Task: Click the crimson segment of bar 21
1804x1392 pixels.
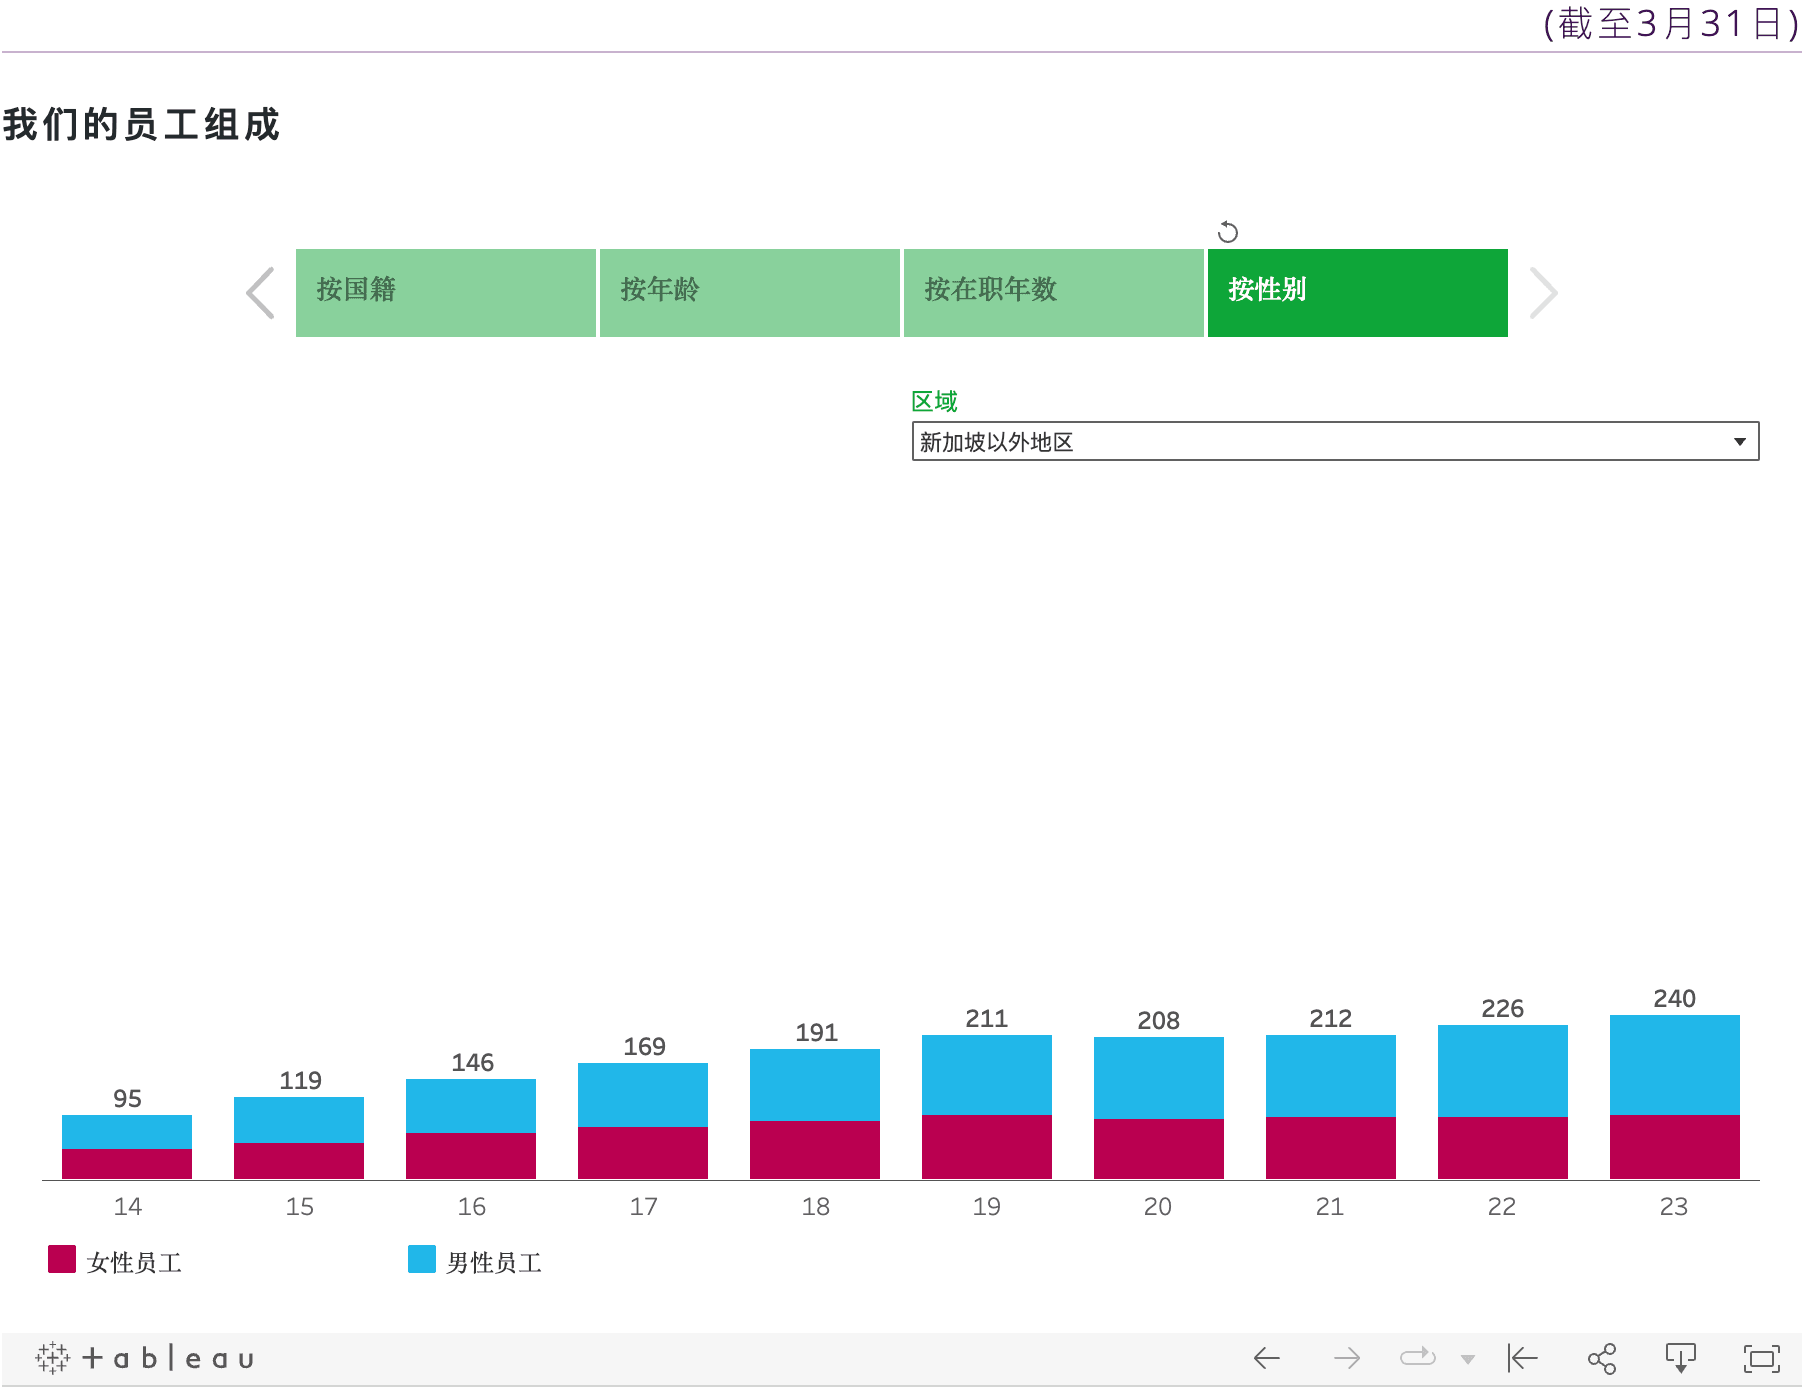Action: 1331,1148
